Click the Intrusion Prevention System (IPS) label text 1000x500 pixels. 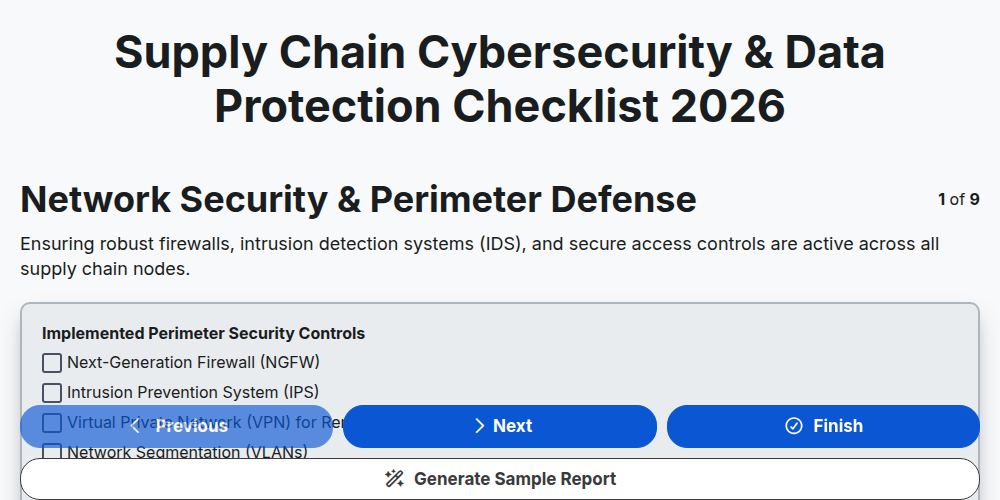(193, 392)
